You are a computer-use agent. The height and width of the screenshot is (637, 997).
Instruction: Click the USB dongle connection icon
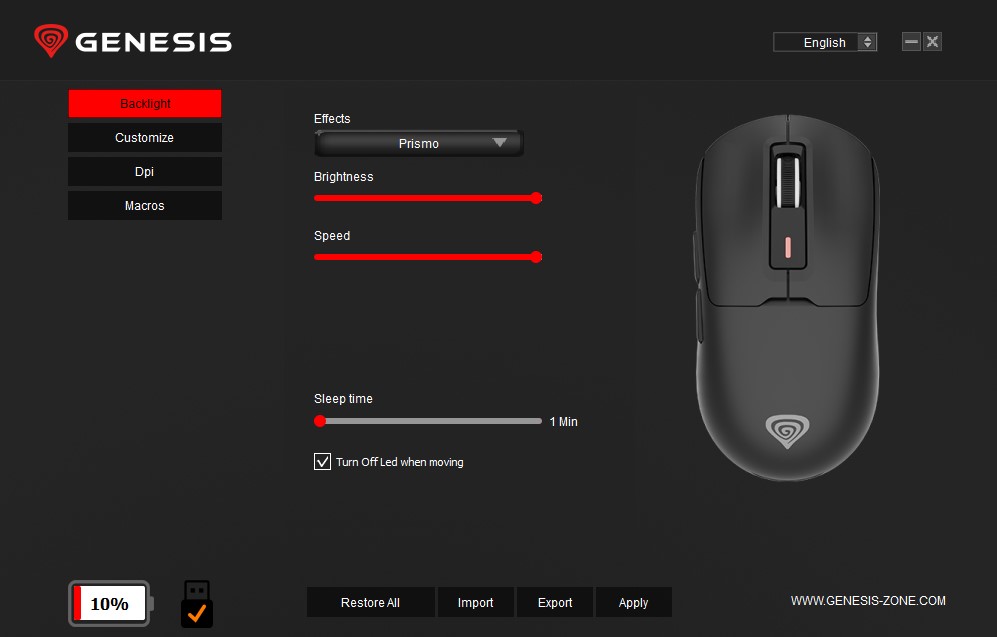point(197,604)
